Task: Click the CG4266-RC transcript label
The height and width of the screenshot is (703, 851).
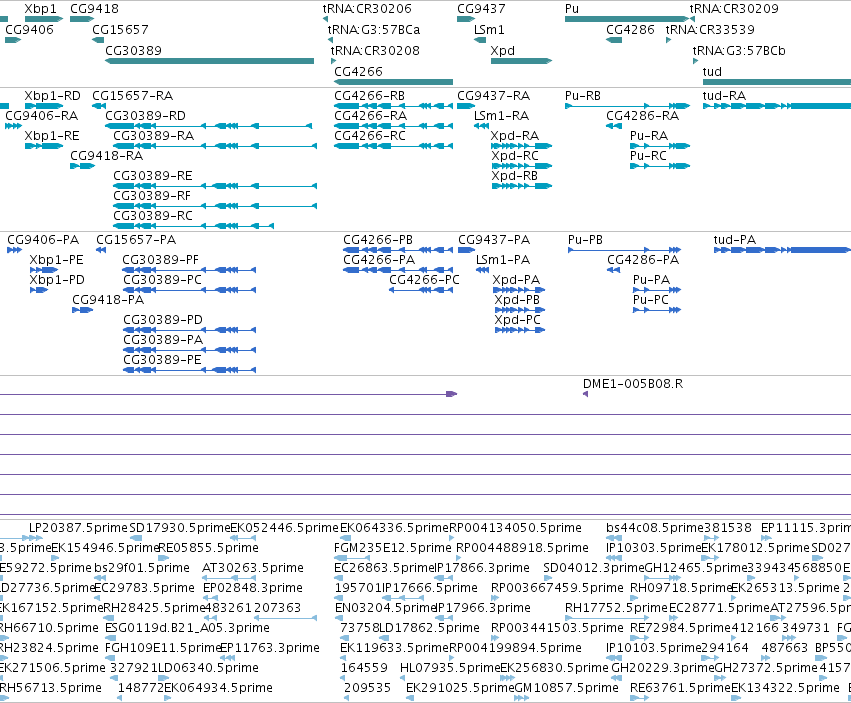Action: point(370,136)
